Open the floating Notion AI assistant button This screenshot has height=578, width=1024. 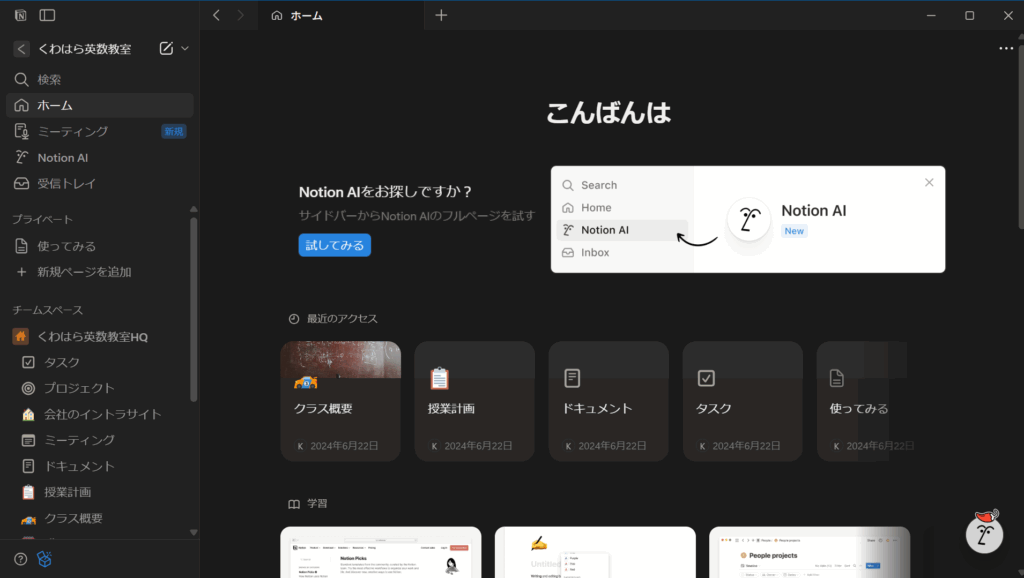(983, 534)
